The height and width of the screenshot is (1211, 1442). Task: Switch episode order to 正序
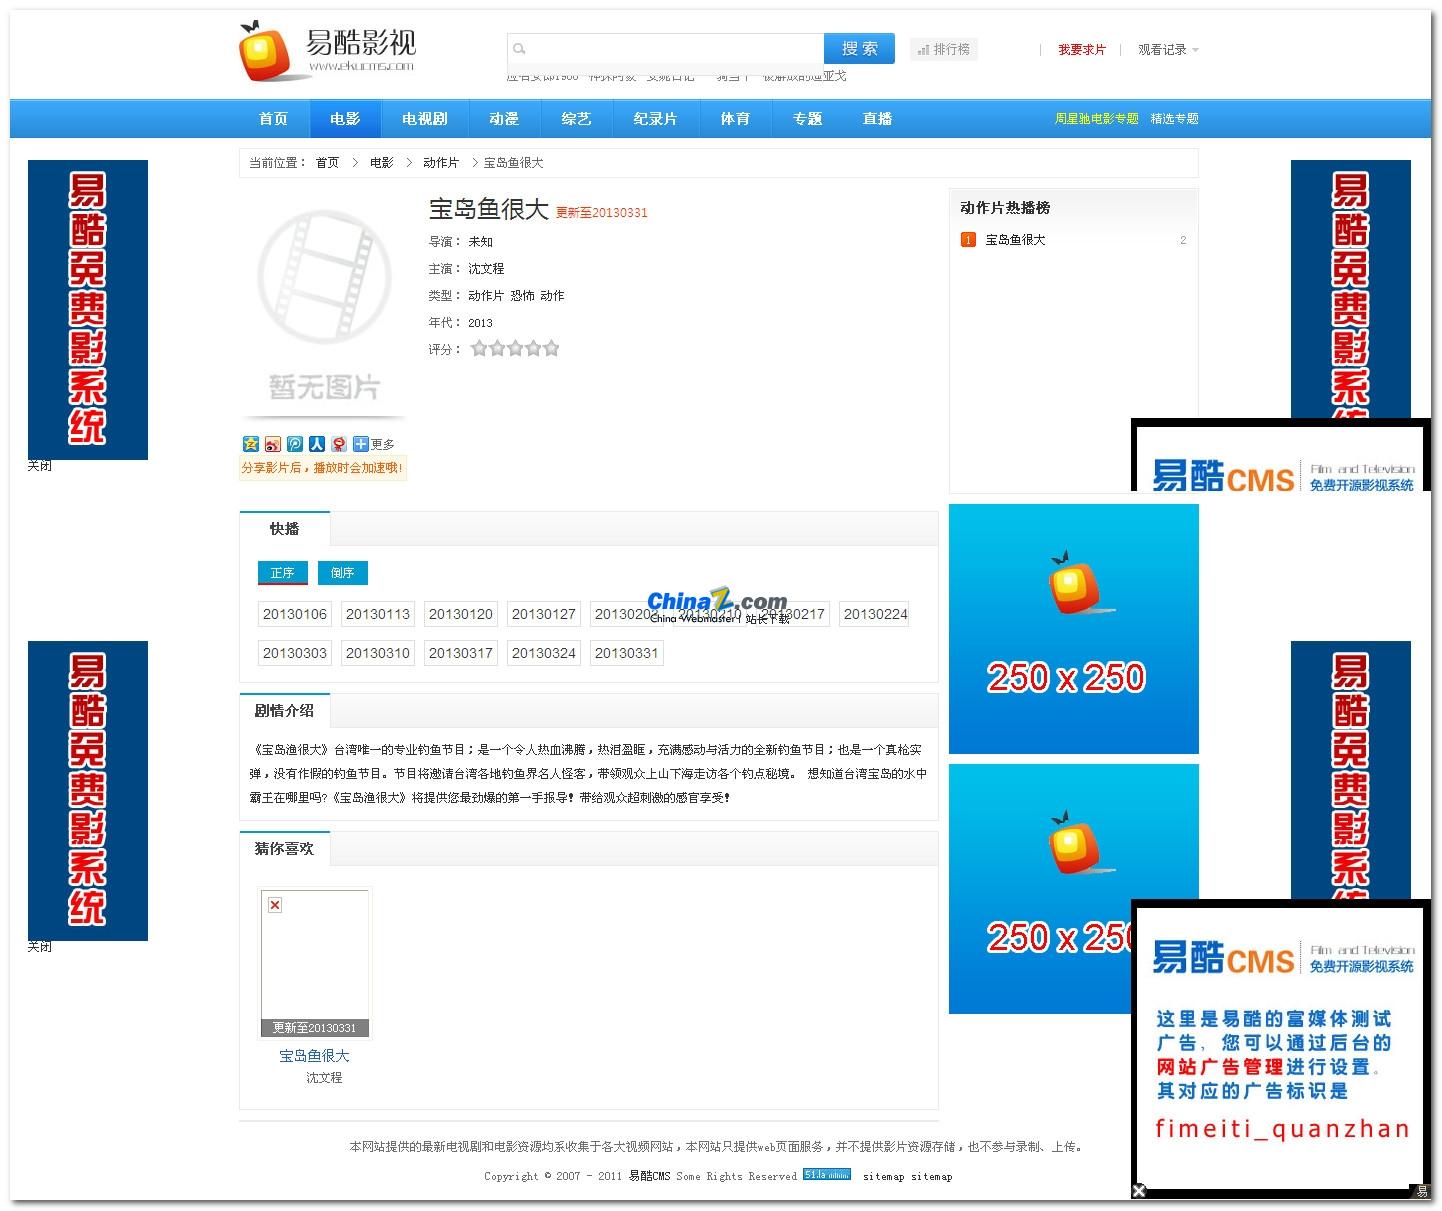(283, 573)
